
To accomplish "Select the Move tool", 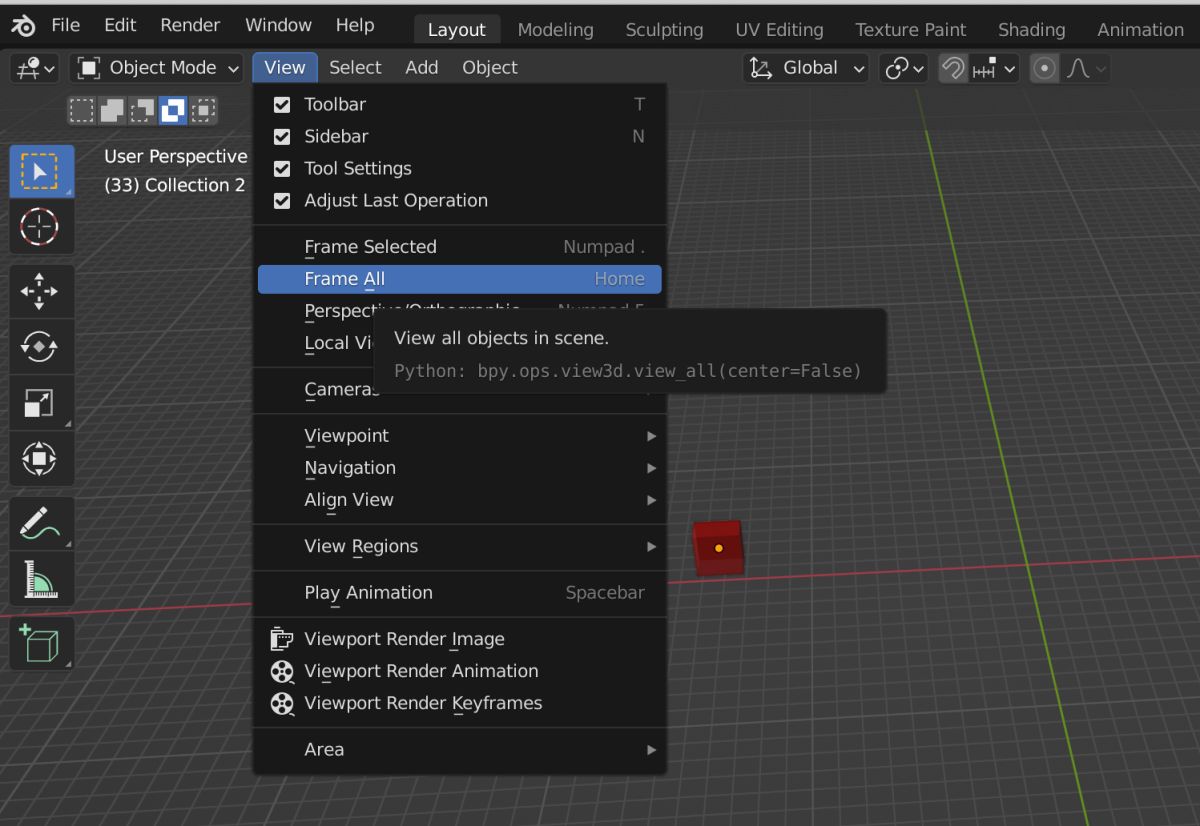I will coord(41,291).
